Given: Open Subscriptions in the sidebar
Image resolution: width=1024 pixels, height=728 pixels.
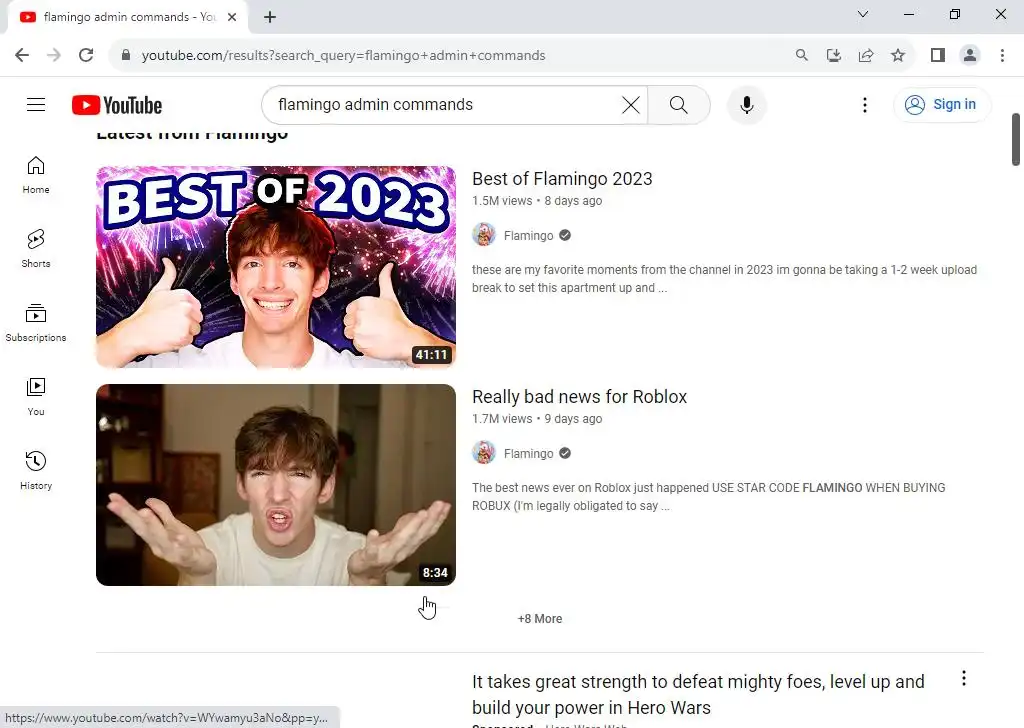Looking at the screenshot, I should [x=36, y=323].
